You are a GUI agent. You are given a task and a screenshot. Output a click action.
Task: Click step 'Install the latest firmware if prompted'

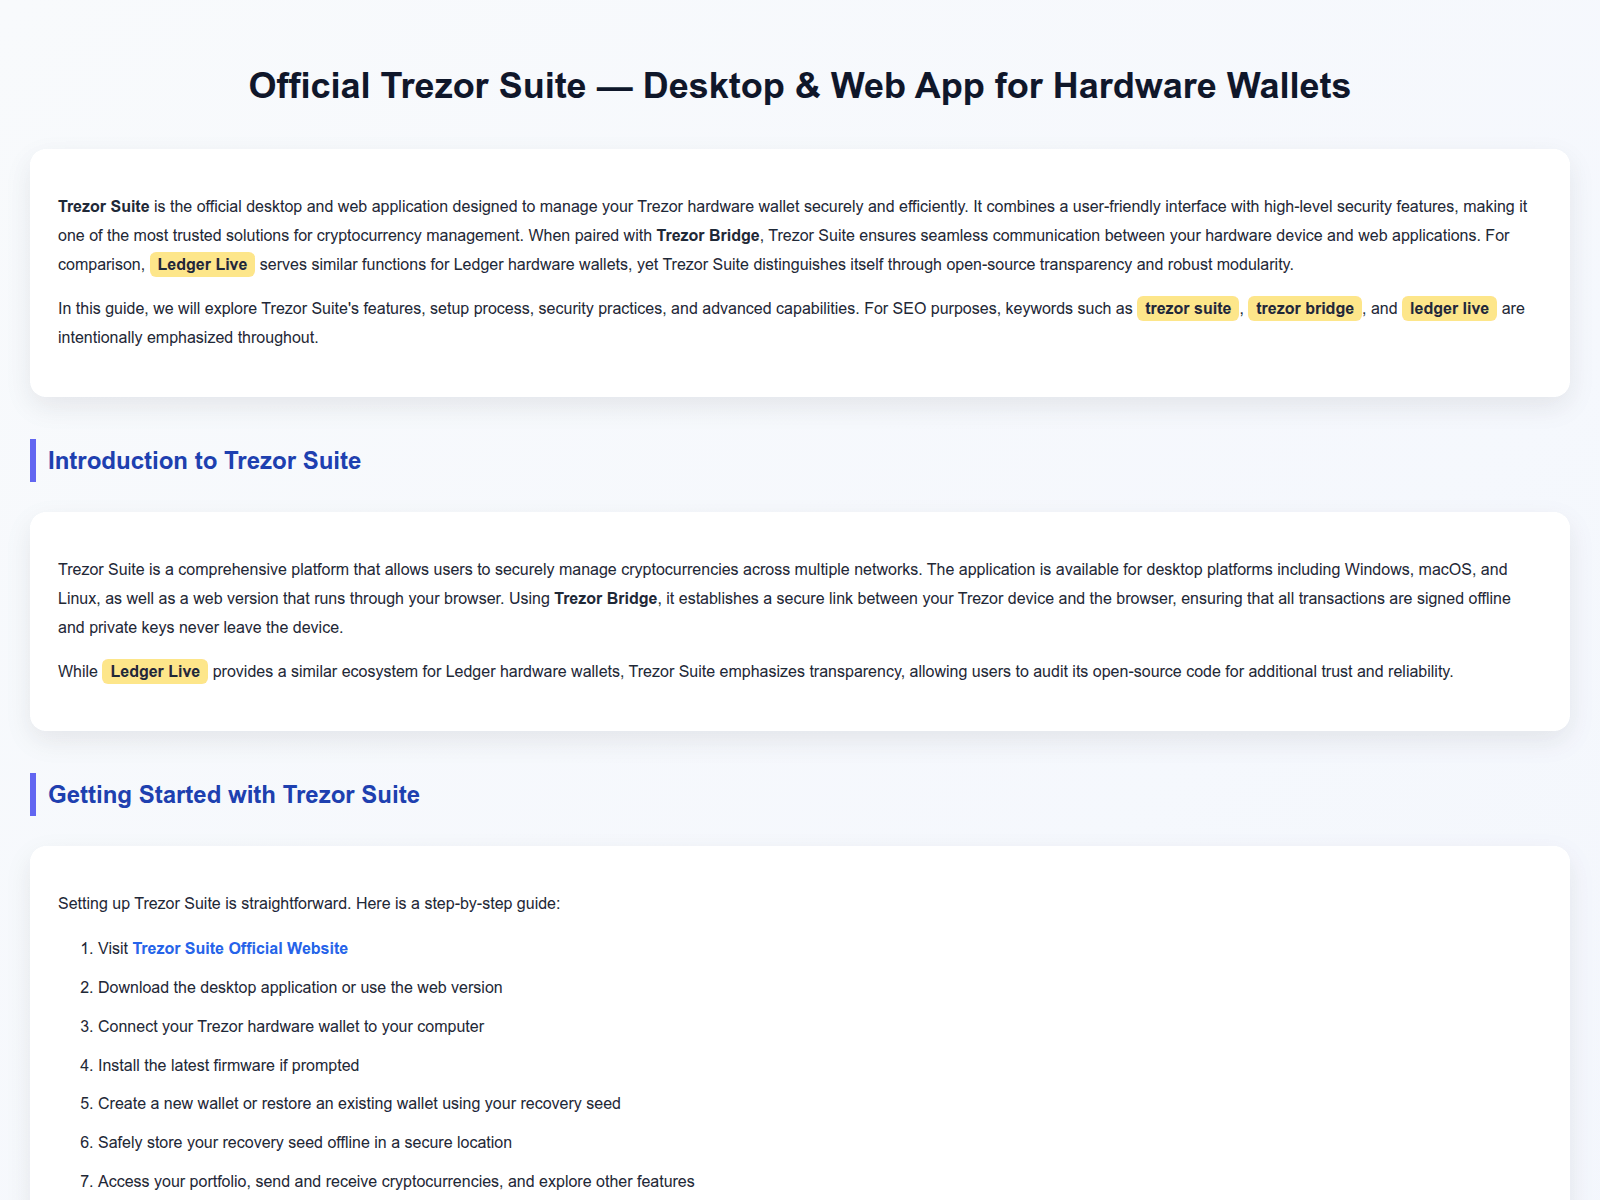(229, 1065)
